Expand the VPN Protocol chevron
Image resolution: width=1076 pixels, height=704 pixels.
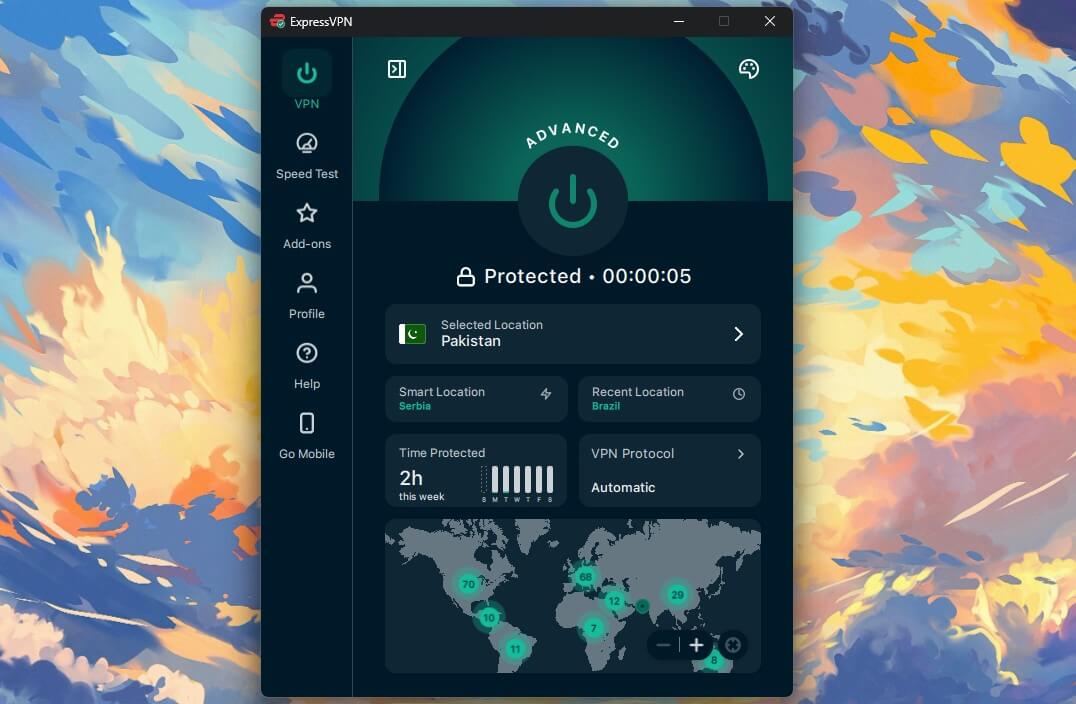pyautogui.click(x=740, y=454)
